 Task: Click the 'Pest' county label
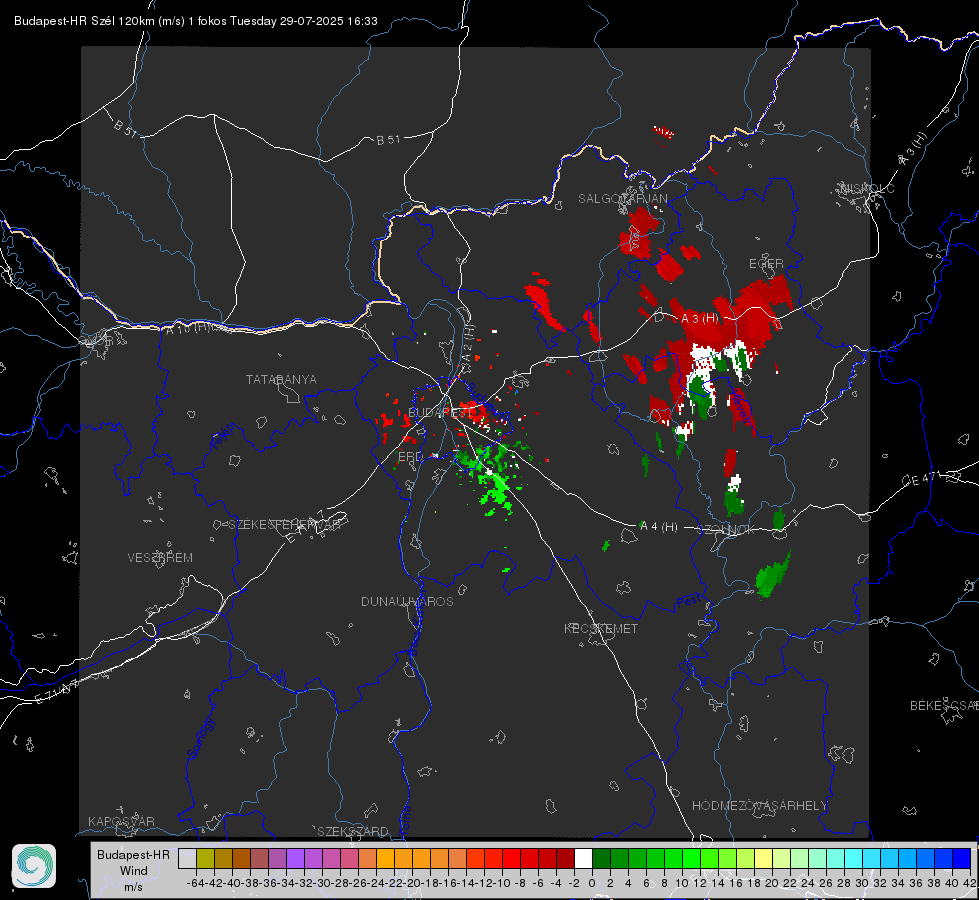pyautogui.click(x=689, y=602)
